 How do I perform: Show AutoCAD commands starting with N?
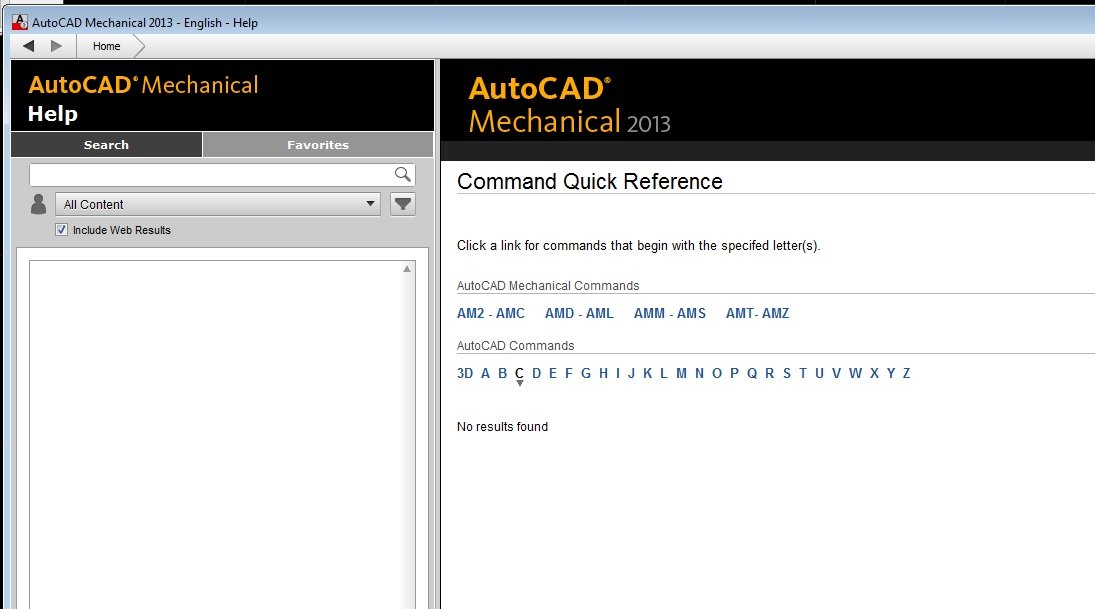point(699,374)
